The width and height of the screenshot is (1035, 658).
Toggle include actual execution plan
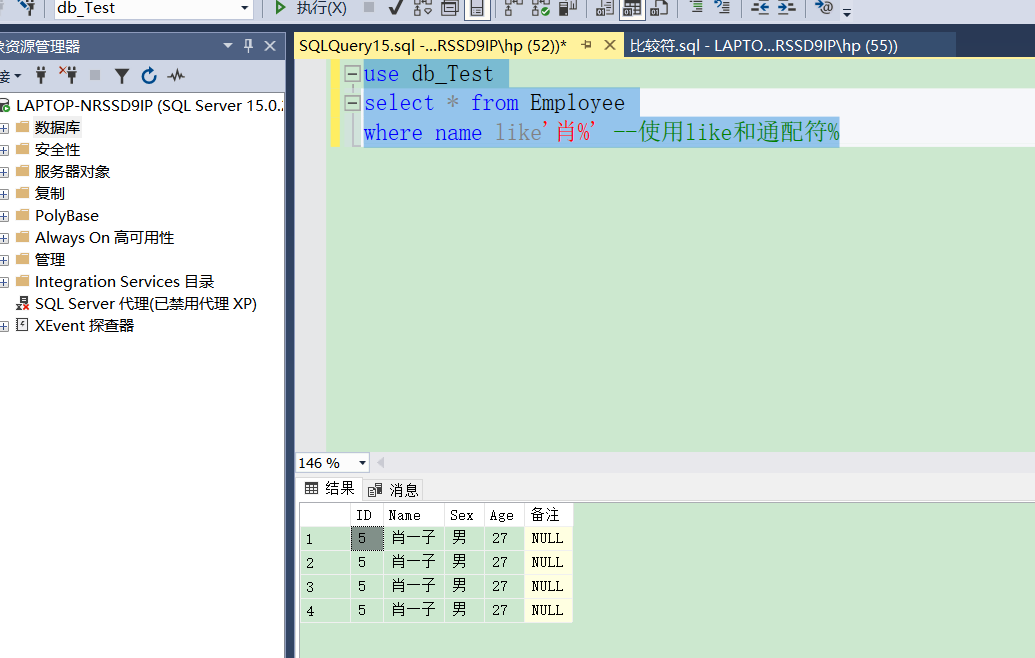coord(513,8)
